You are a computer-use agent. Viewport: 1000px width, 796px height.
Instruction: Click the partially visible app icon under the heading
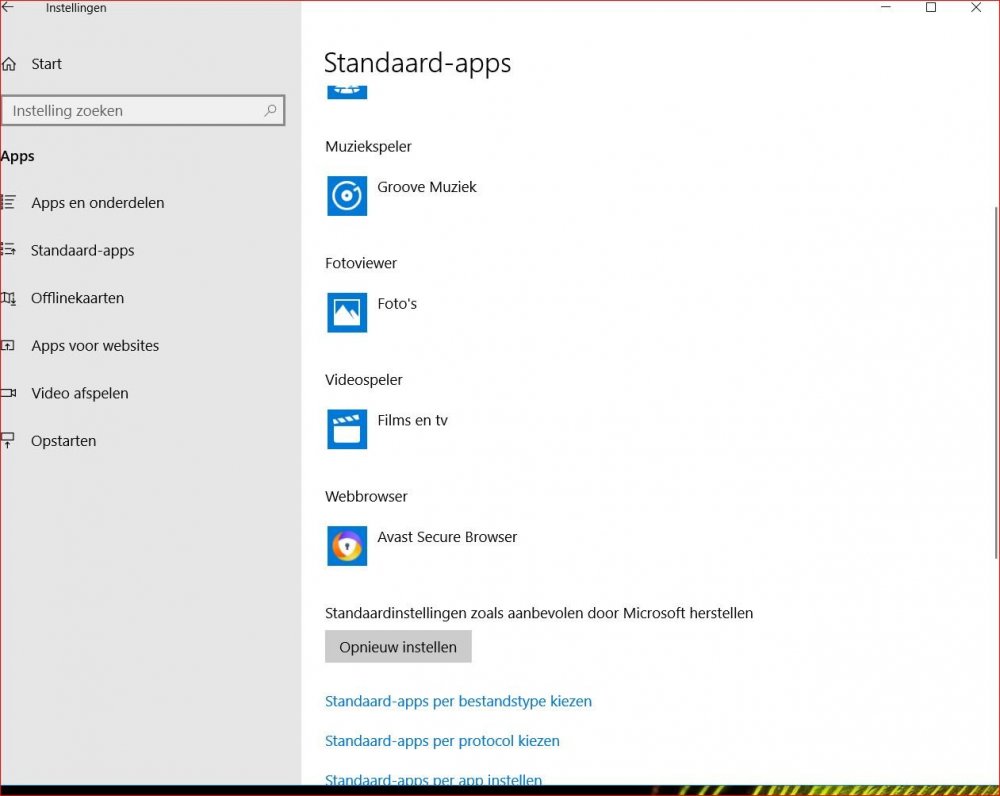click(x=347, y=92)
